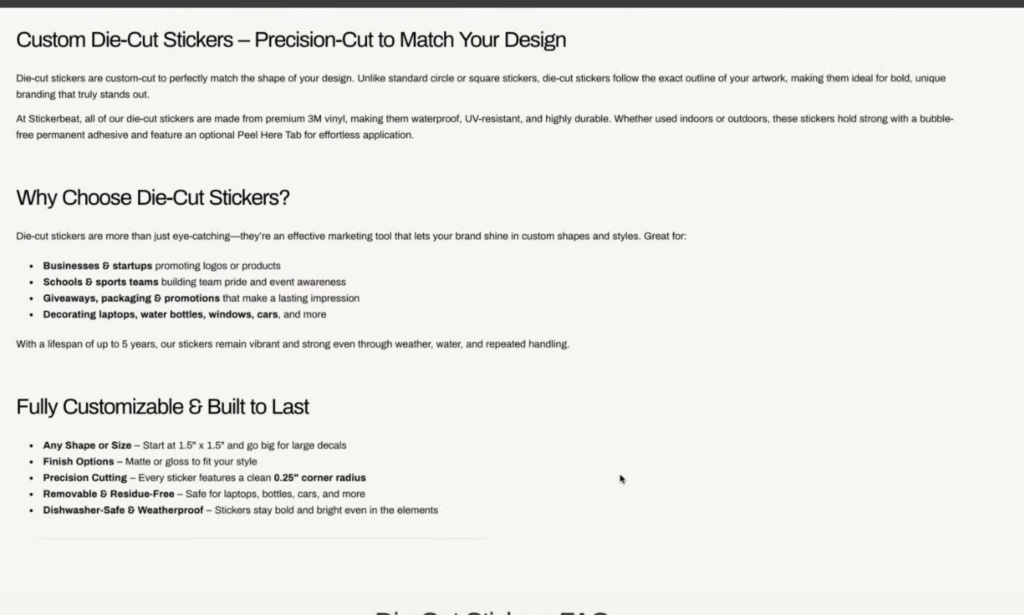
Task: Click the partially visible FAQ heading at bottom
Action: point(491,611)
